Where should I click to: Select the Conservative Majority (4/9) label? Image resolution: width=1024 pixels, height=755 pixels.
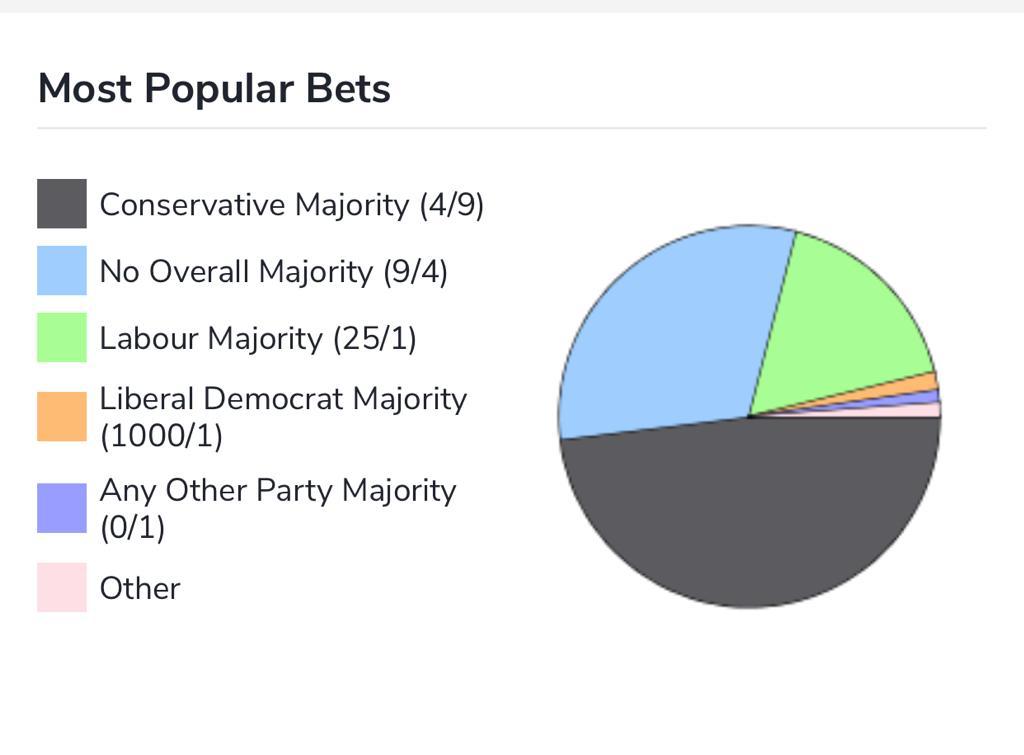pos(291,205)
